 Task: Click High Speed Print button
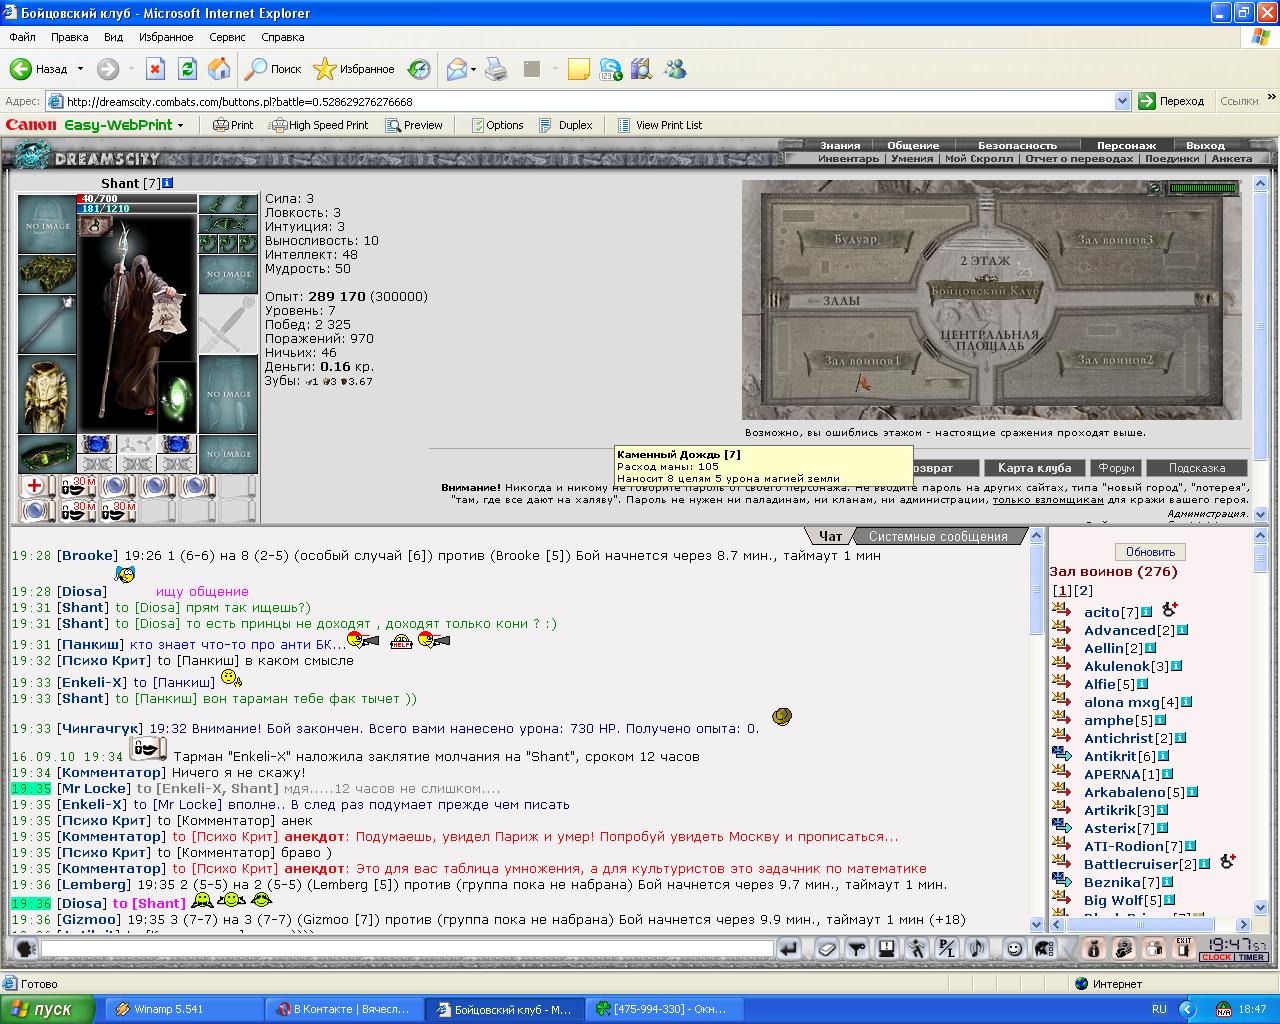[319, 125]
